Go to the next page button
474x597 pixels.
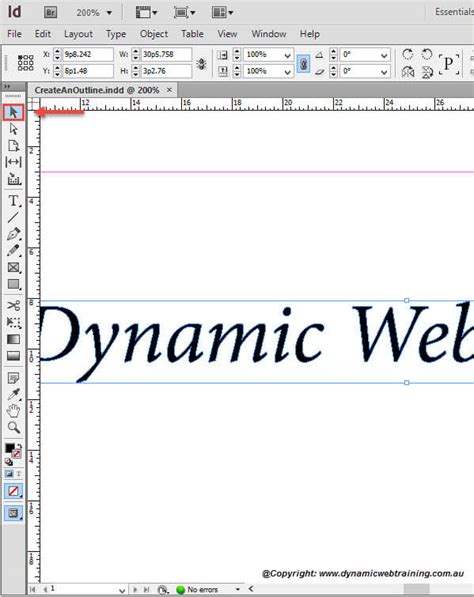click(x=135, y=589)
